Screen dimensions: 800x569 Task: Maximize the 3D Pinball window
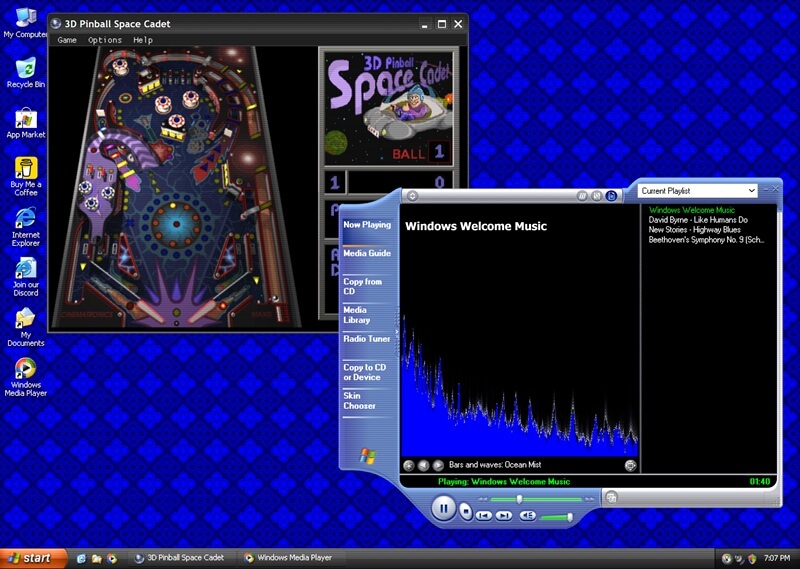[x=442, y=24]
